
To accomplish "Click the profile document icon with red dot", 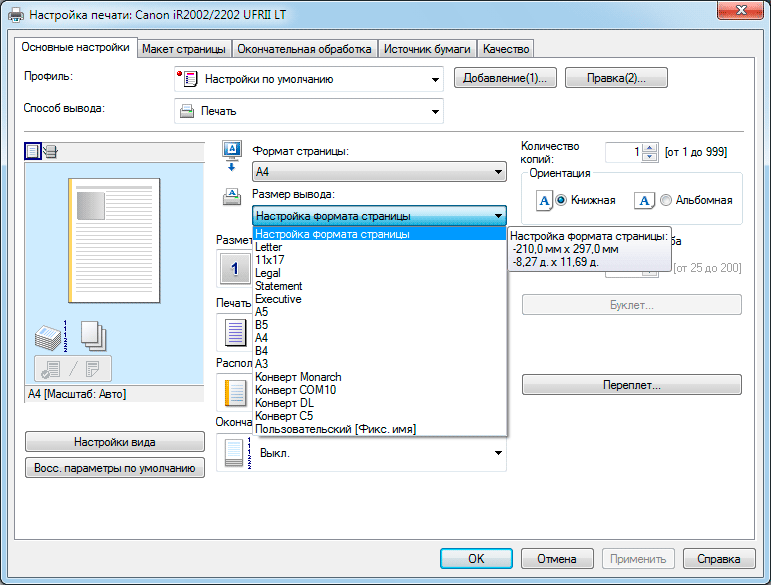I will coord(187,79).
